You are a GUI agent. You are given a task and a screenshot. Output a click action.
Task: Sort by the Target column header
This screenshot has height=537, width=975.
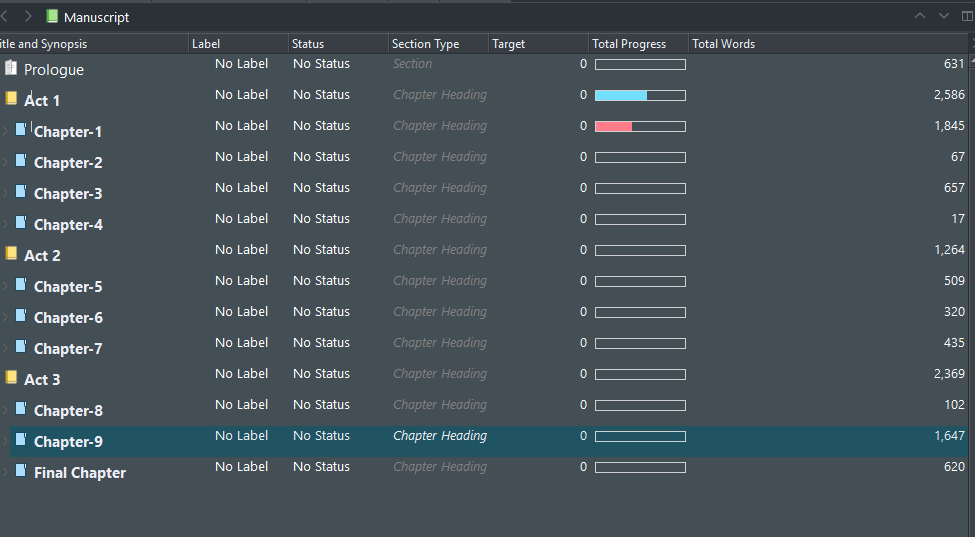pyautogui.click(x=538, y=44)
